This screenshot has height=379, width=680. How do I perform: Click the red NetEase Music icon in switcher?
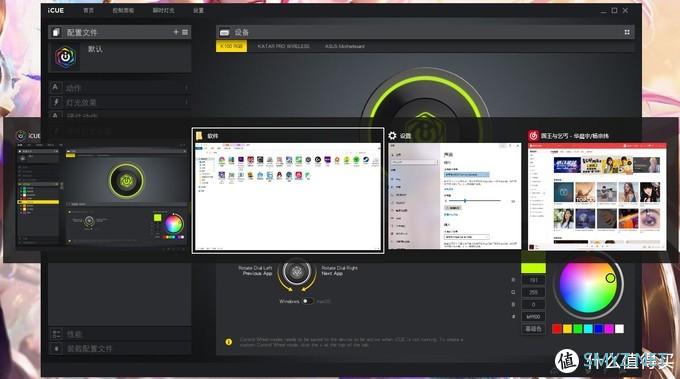(533, 136)
